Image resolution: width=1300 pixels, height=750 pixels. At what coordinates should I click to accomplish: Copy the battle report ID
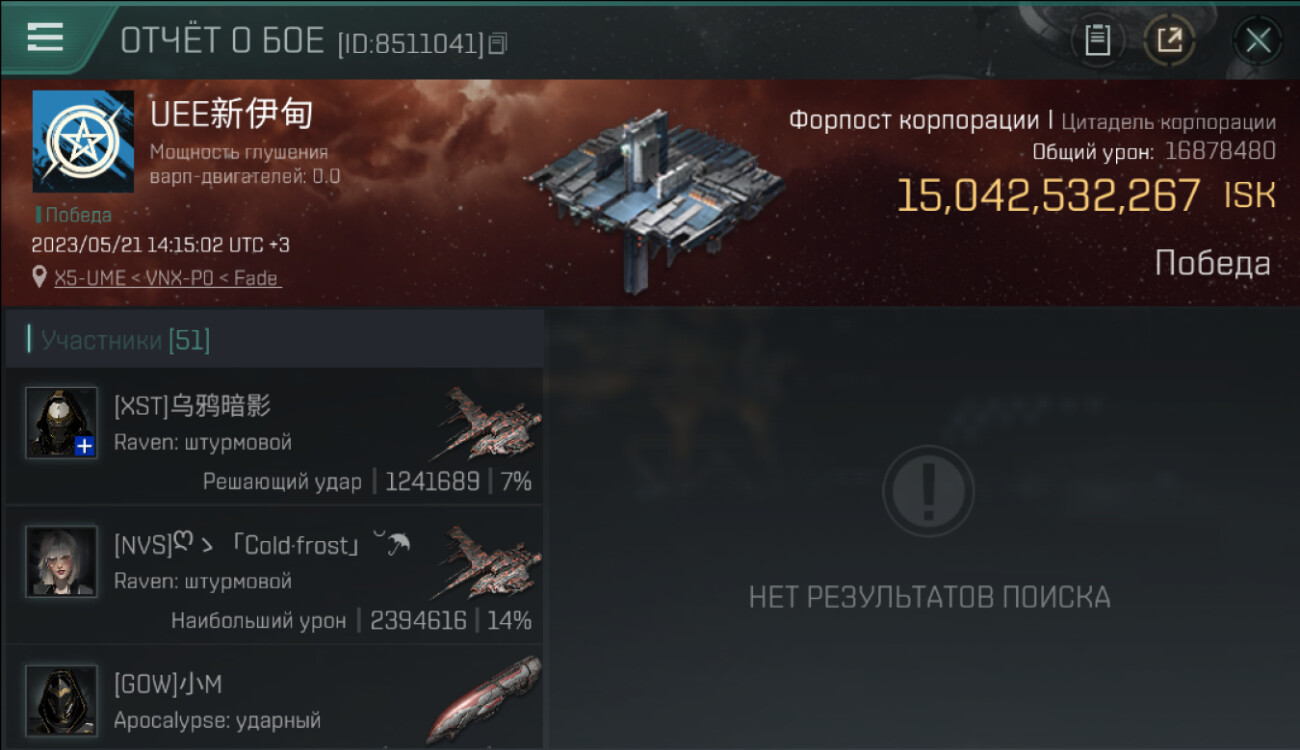(x=498, y=43)
